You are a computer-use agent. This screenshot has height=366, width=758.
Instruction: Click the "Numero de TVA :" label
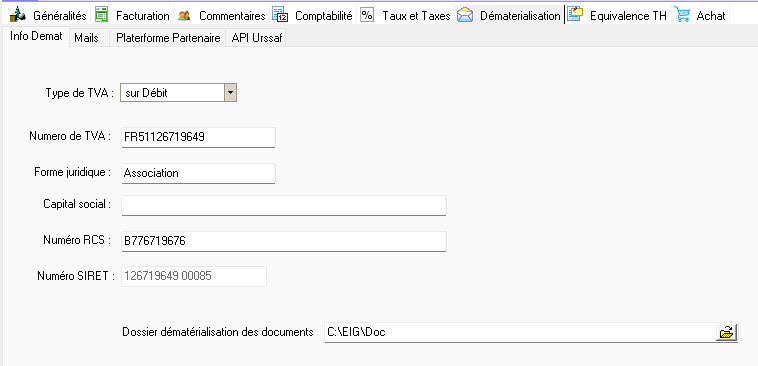[71, 136]
